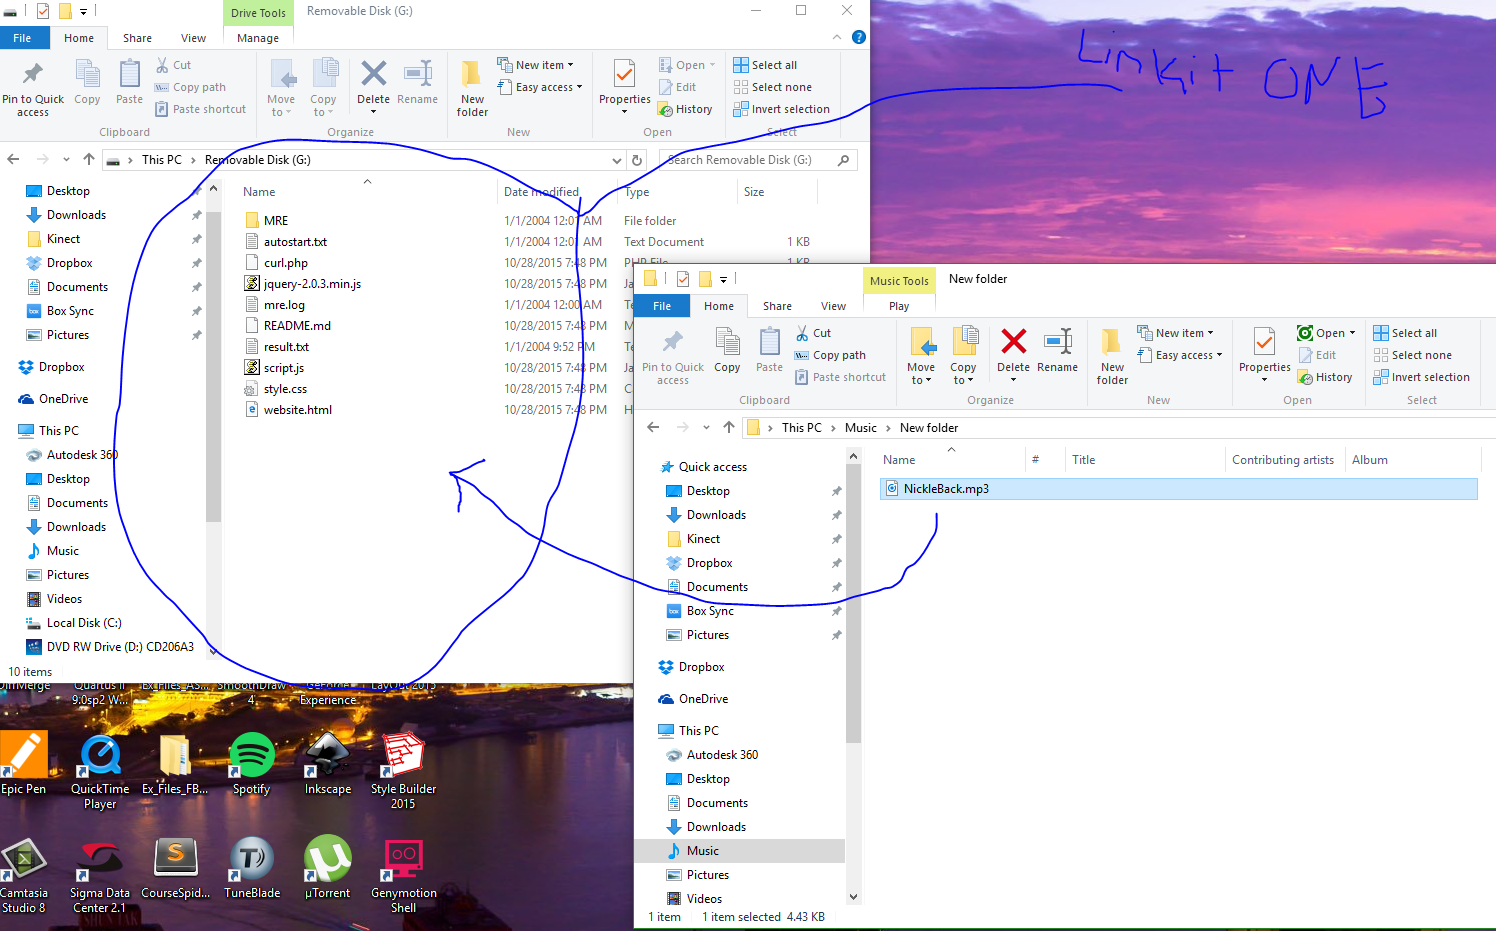Viewport: 1496px width, 931px height.
Task: Click navigation pane scrollbar in New folder window
Action: click(x=853, y=602)
